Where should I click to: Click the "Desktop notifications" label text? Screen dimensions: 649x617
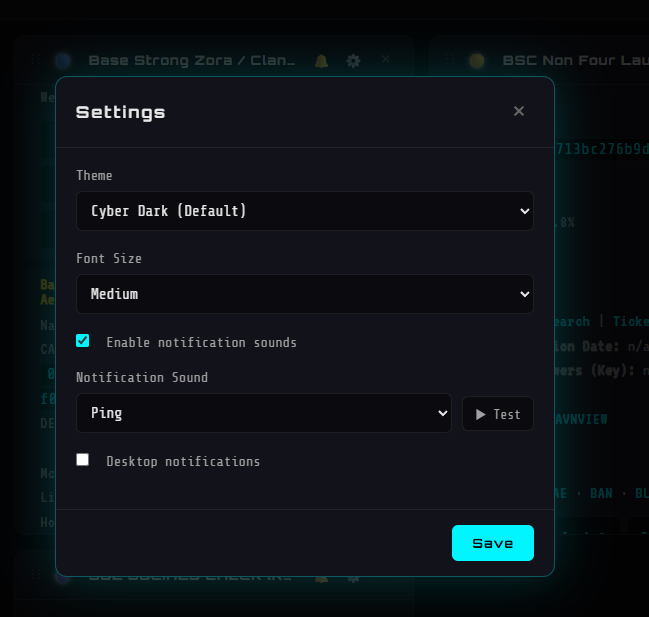coord(183,461)
